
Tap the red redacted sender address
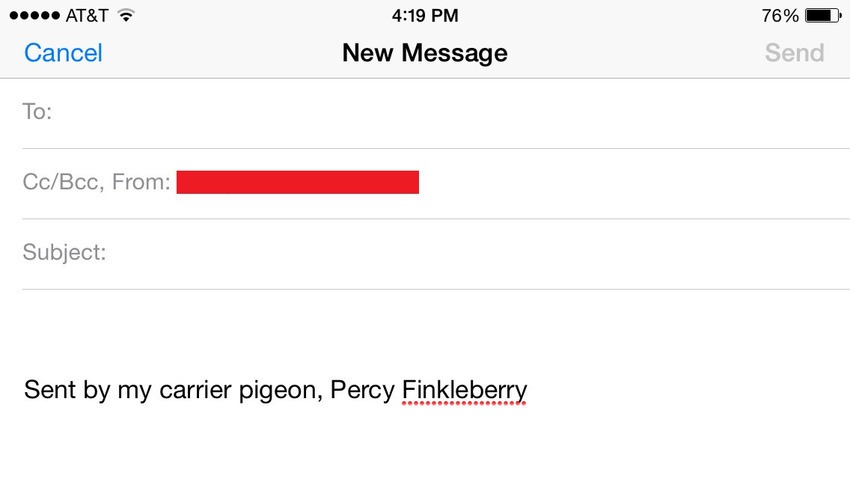point(298,182)
